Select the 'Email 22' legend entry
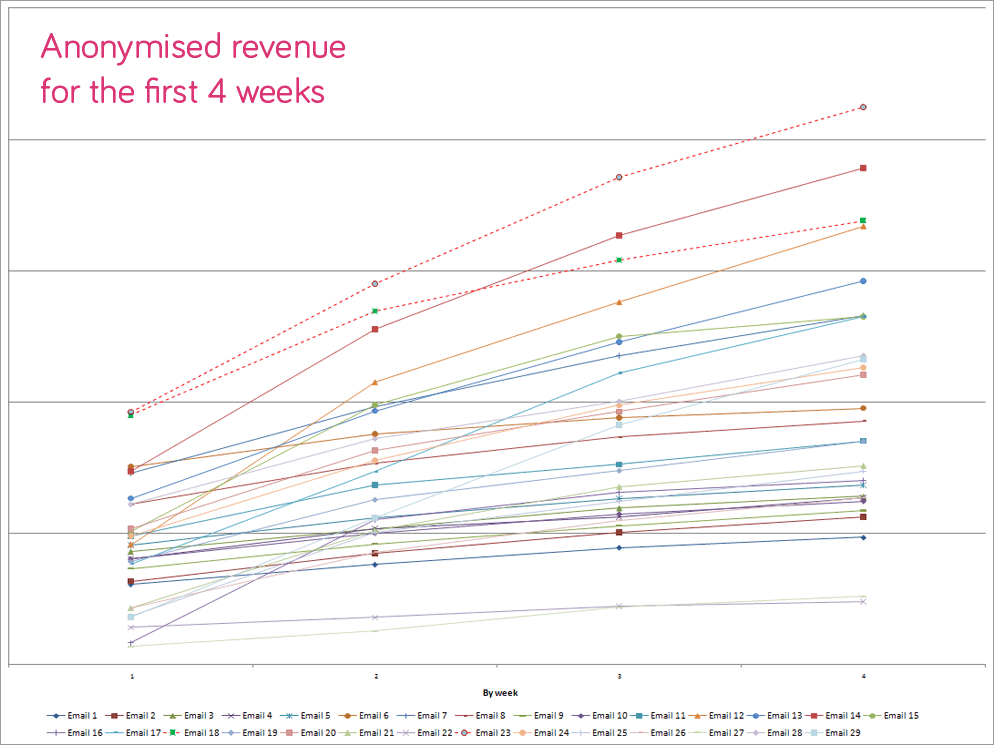The width and height of the screenshot is (994, 745). click(x=425, y=732)
